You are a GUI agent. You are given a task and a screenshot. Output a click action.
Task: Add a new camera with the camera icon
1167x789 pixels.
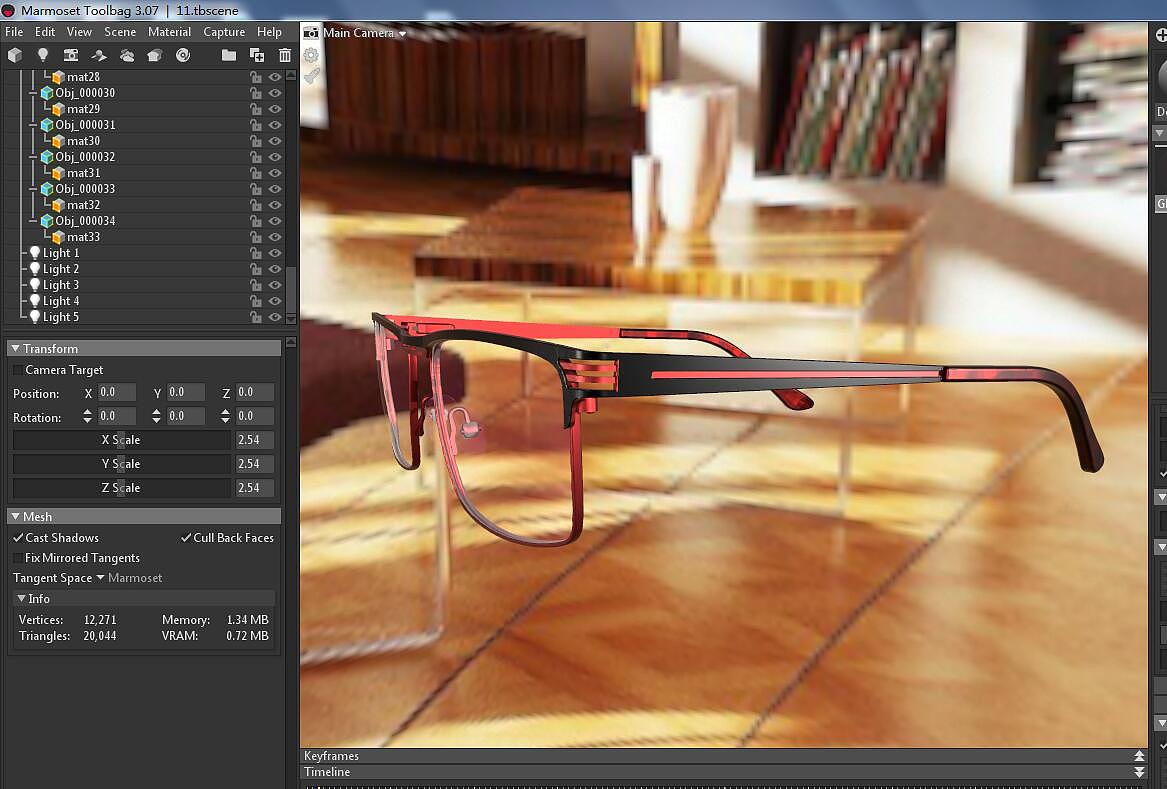point(71,55)
